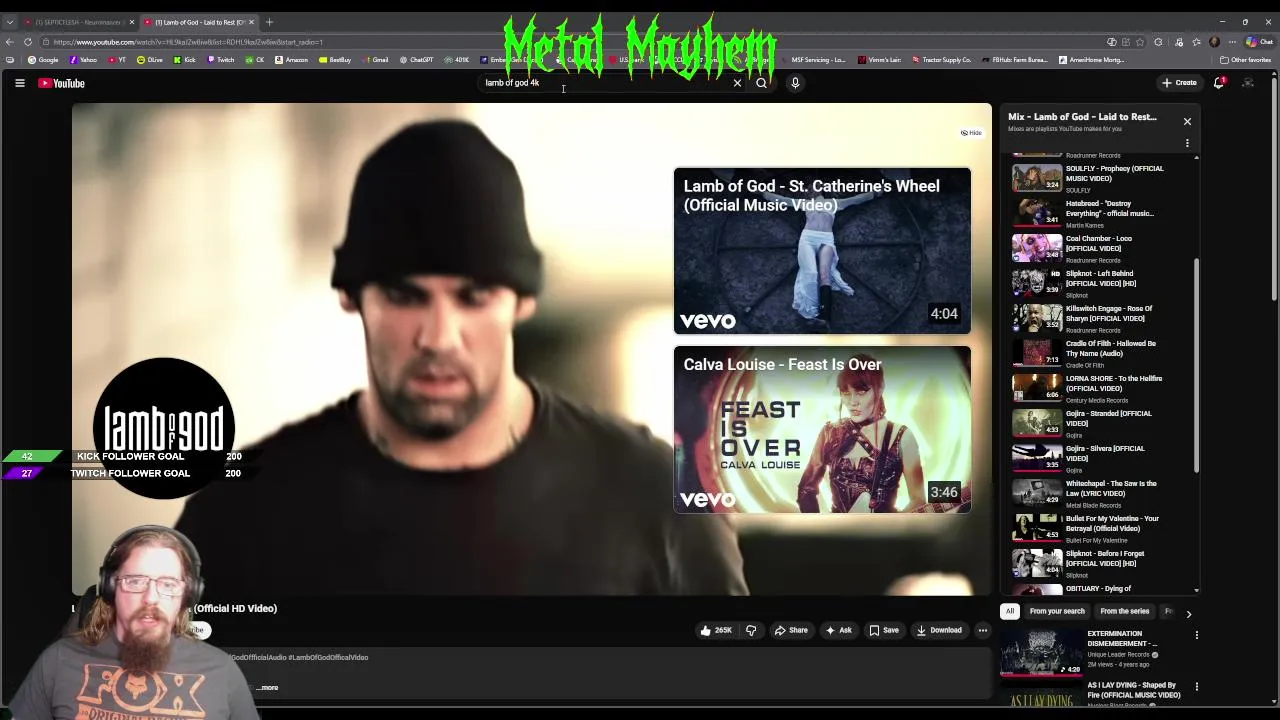Download the video
1280x720 pixels.
(938, 630)
